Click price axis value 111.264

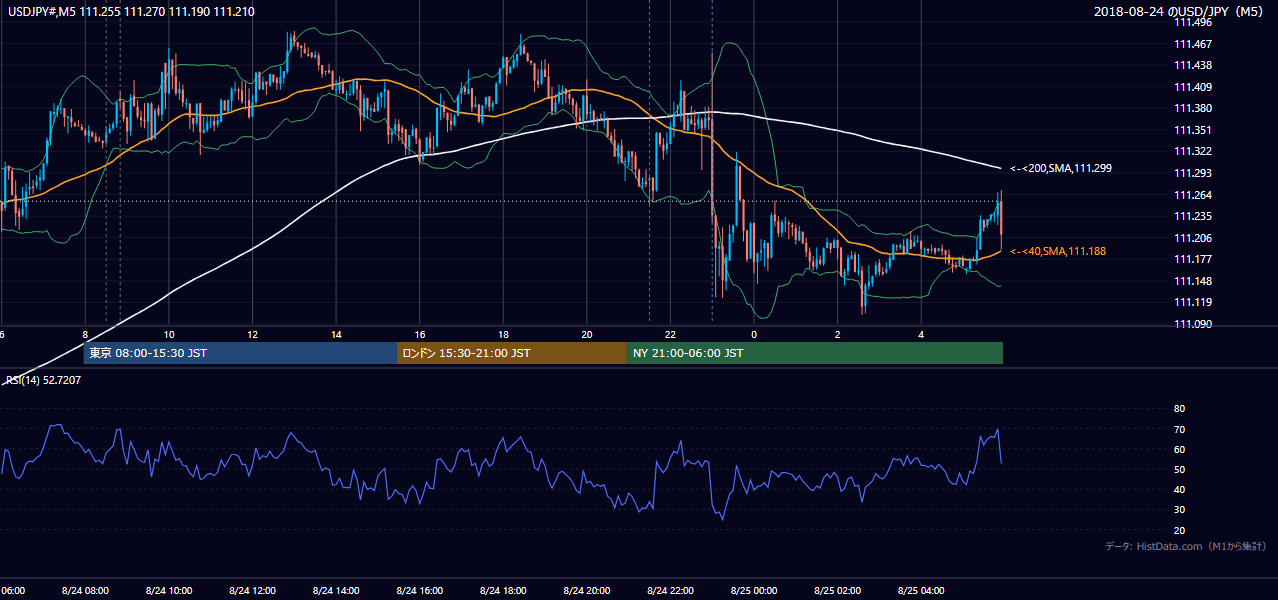coord(1194,195)
